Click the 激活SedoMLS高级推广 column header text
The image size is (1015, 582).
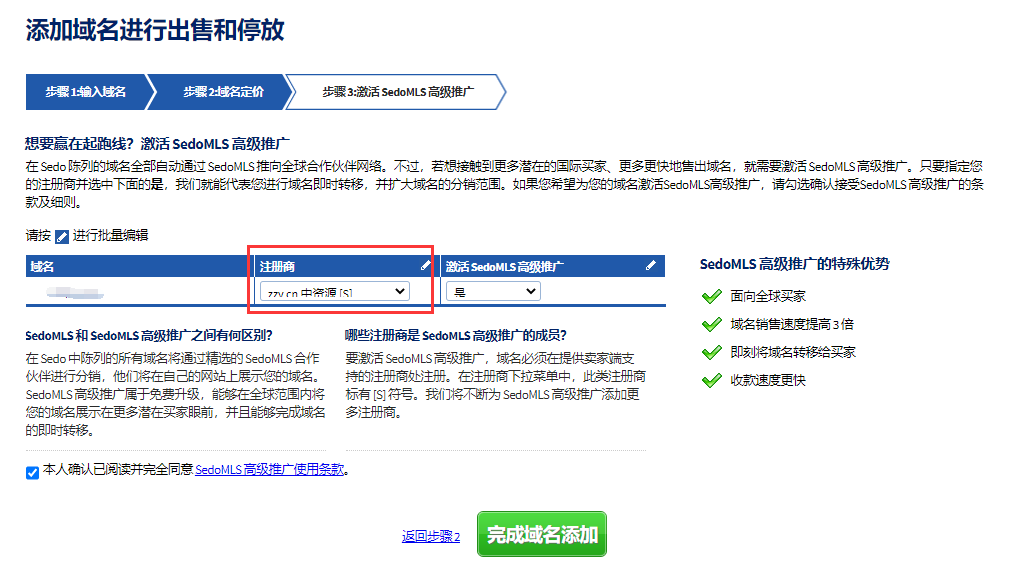(504, 267)
